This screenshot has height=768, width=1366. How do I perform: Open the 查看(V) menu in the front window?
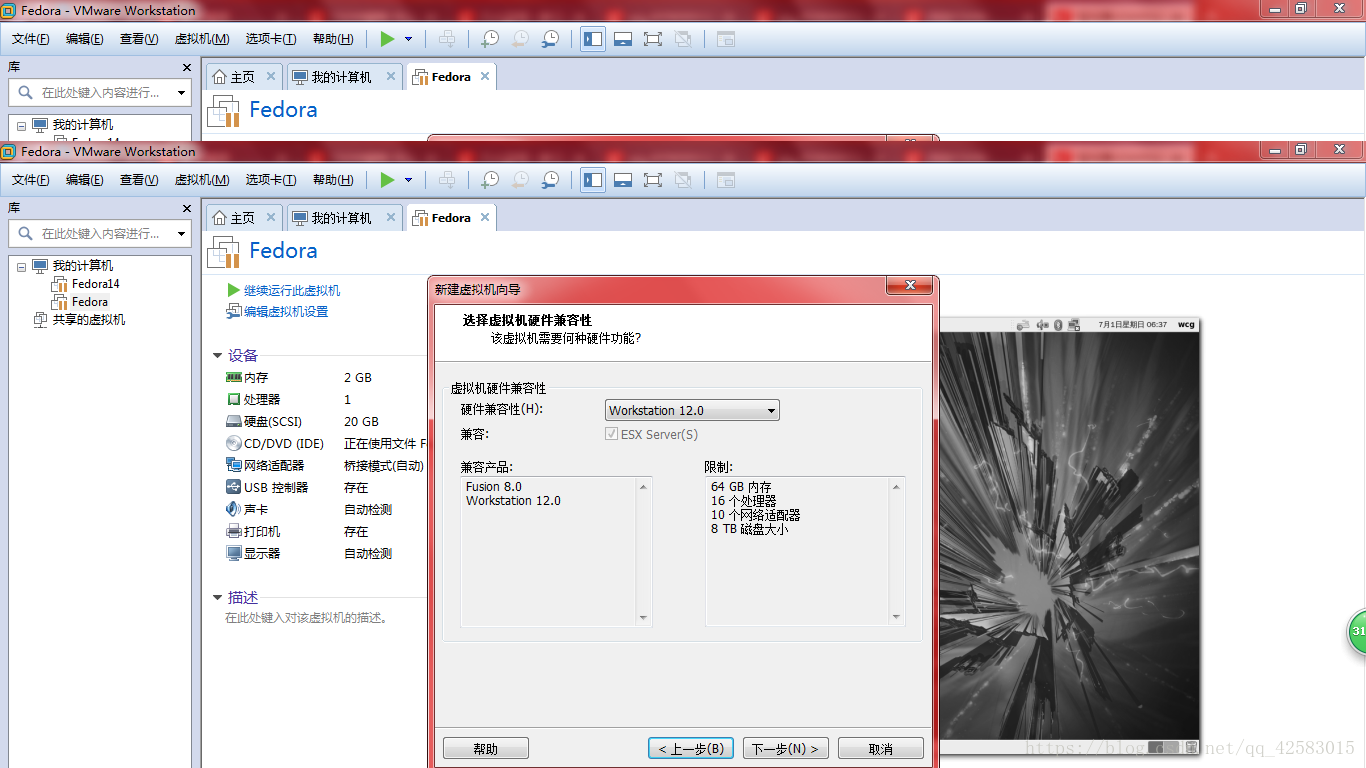pos(139,180)
